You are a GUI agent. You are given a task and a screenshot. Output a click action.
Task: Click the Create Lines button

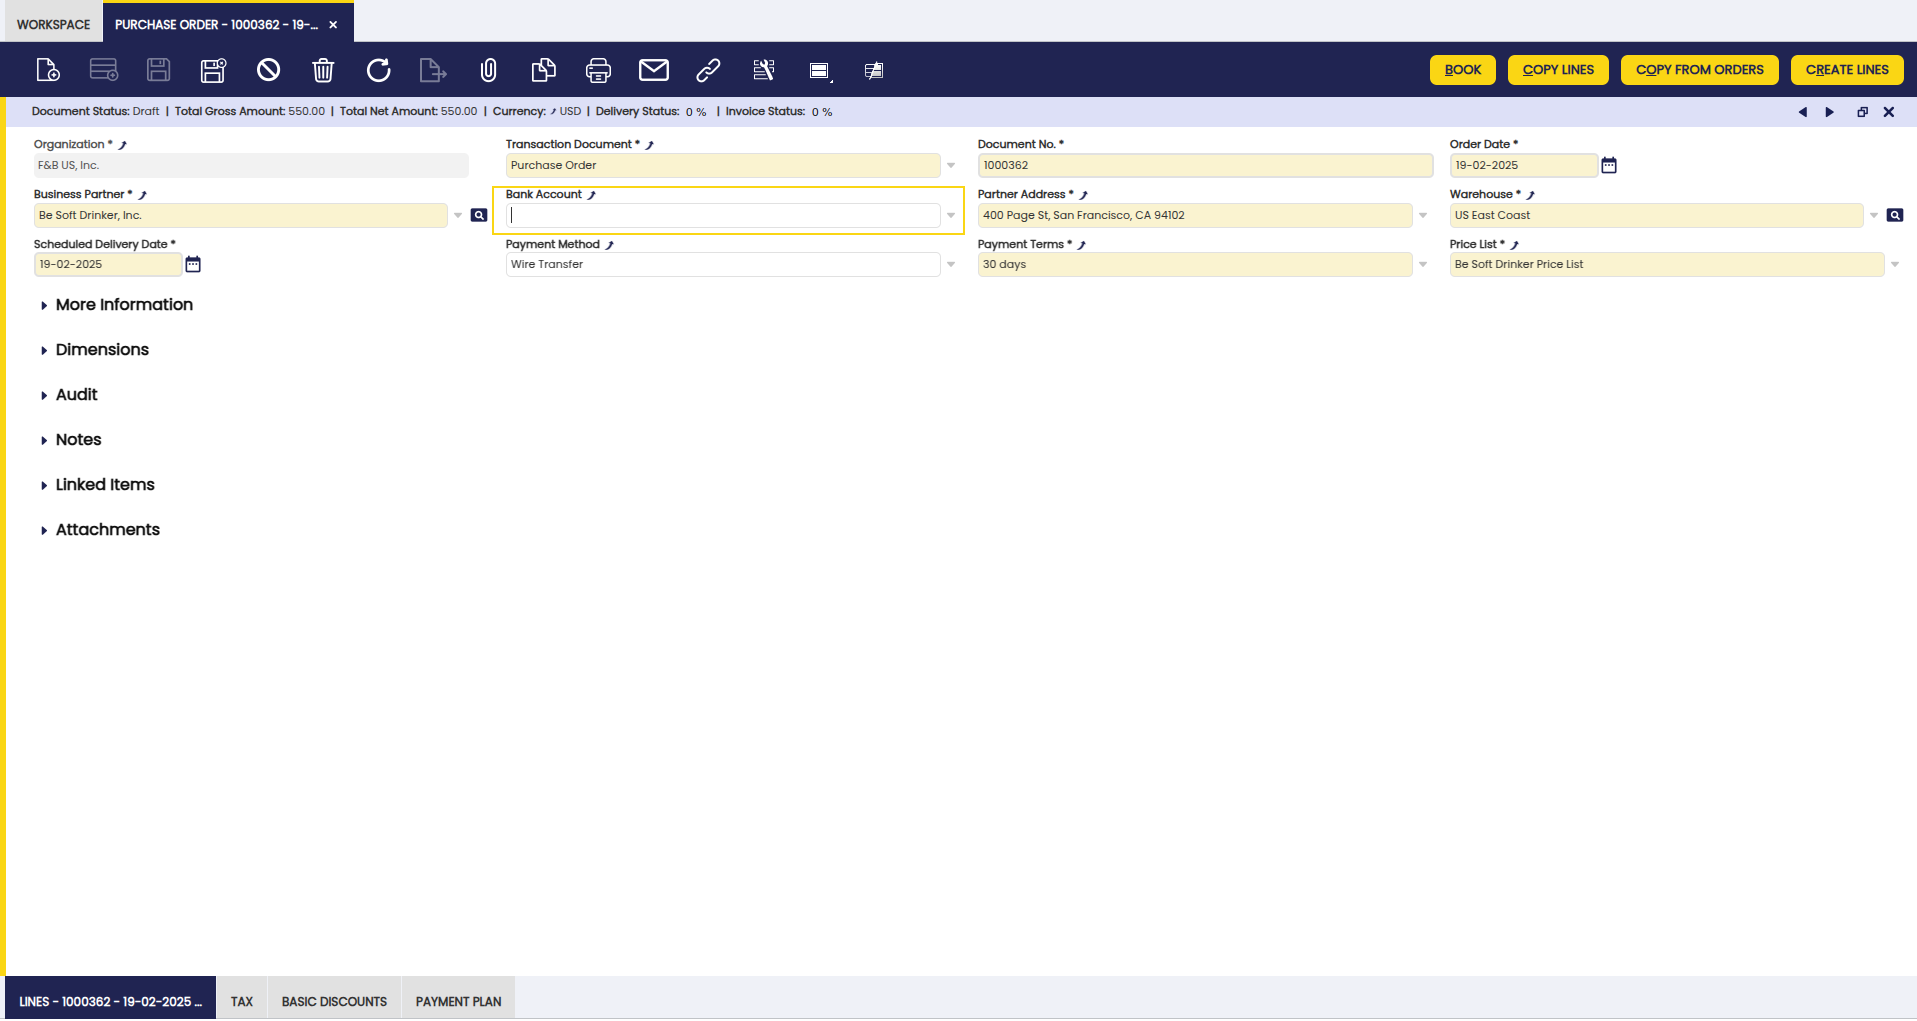click(x=1847, y=70)
